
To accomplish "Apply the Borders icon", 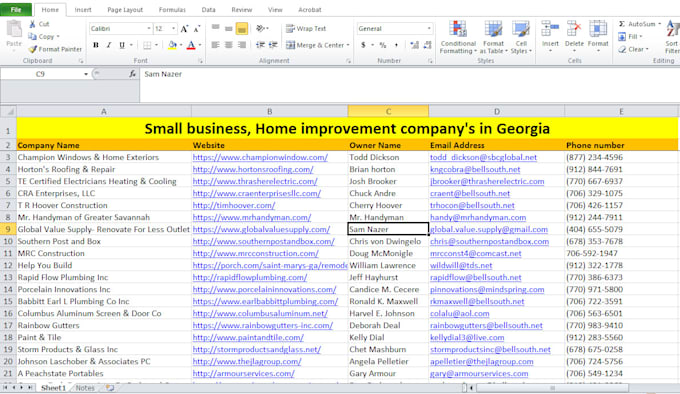I will [147, 45].
